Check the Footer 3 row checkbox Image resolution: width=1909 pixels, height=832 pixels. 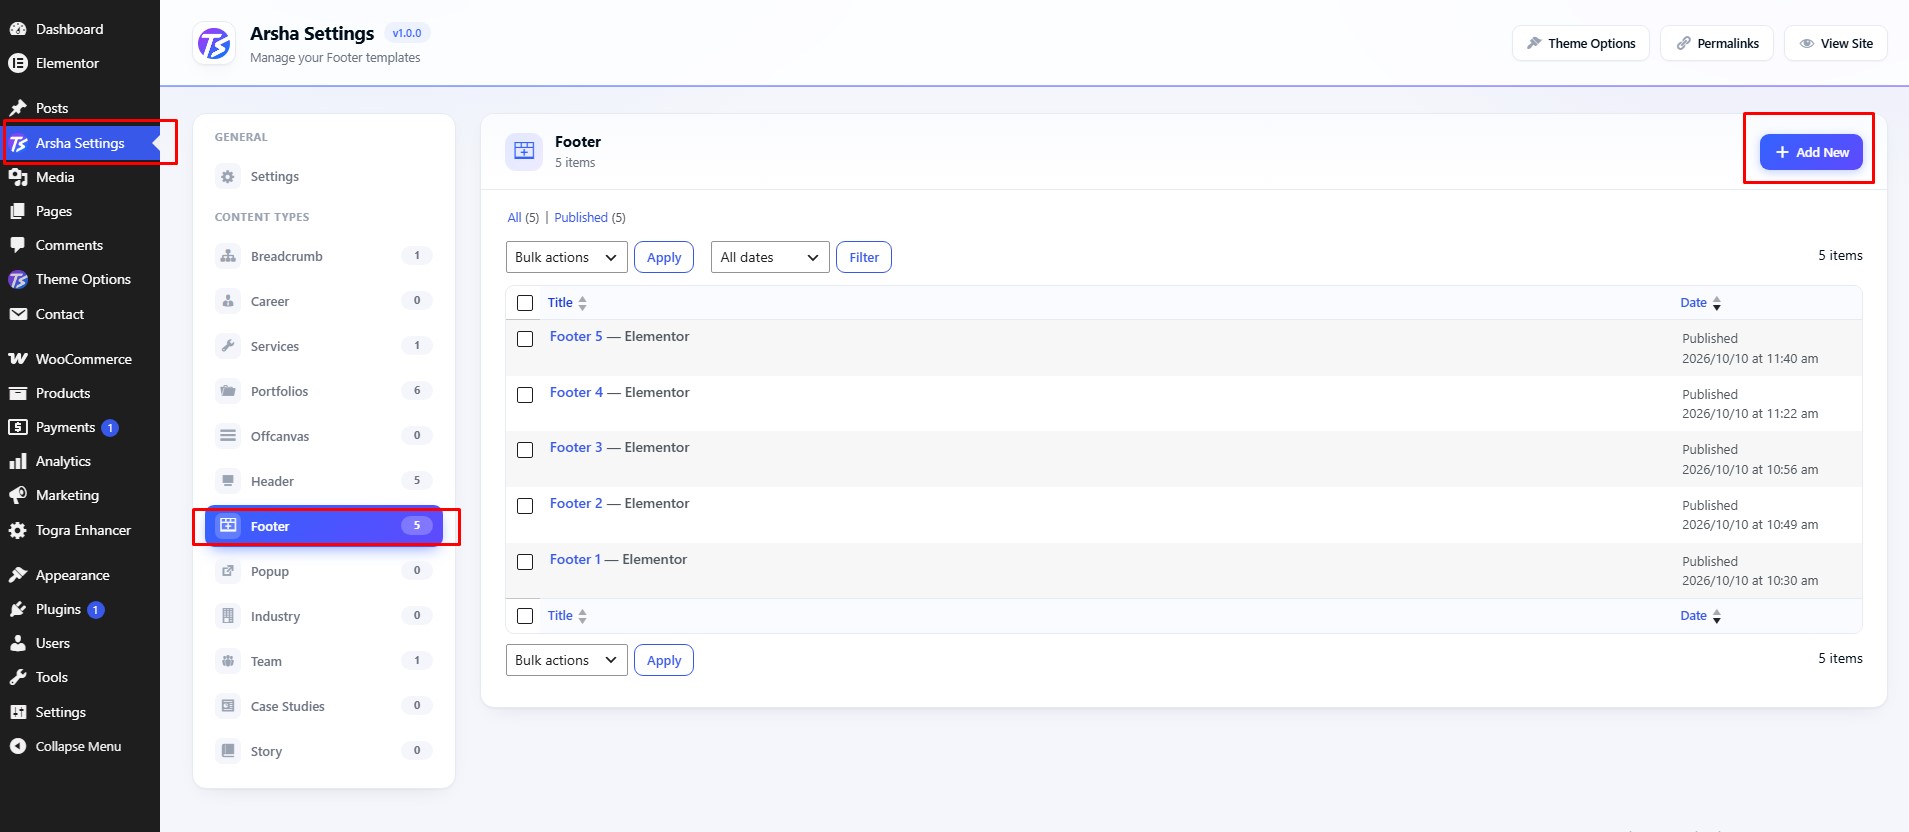tap(525, 450)
